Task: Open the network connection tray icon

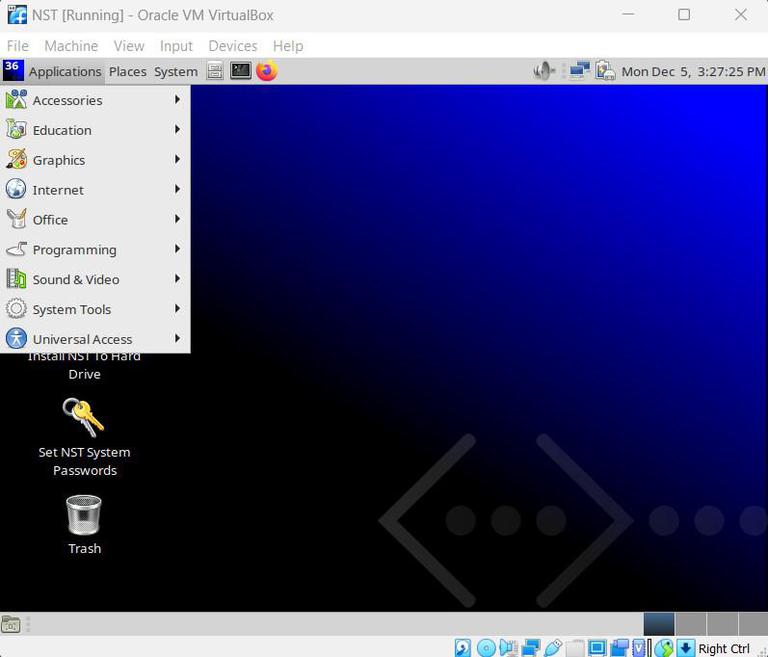Action: pyautogui.click(x=579, y=71)
